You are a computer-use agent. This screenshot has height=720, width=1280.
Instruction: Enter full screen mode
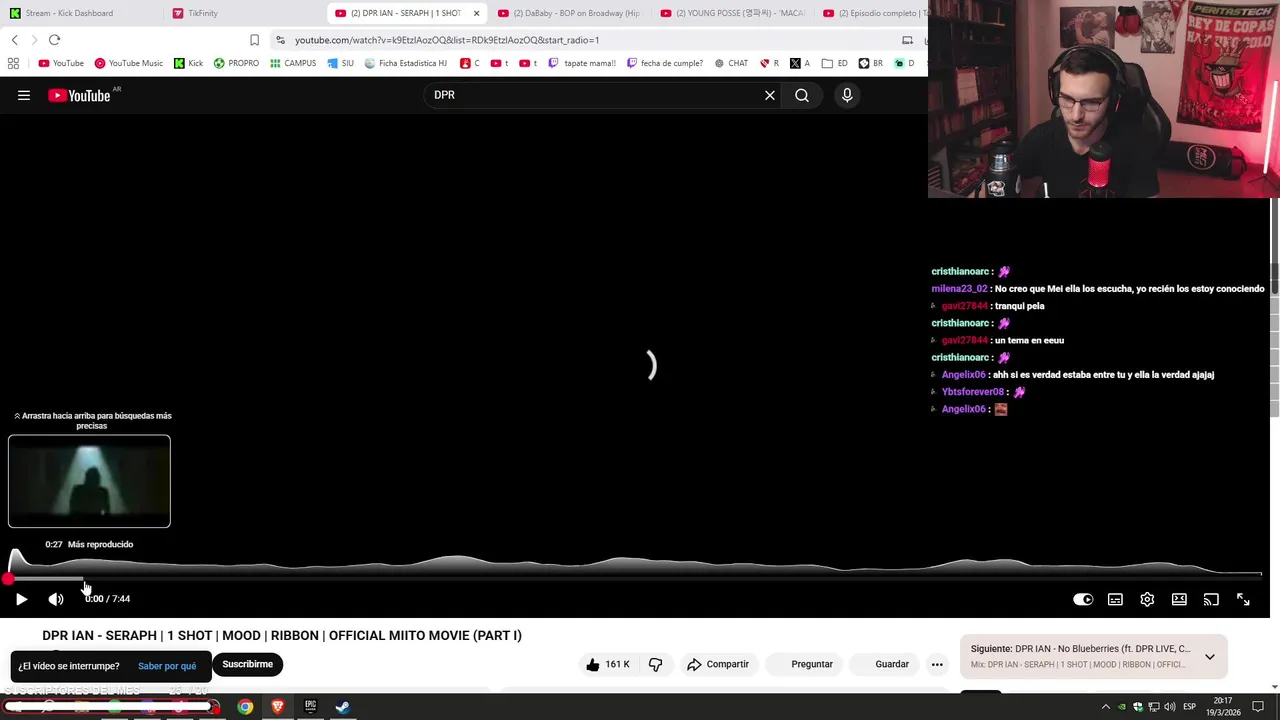pos(1243,599)
